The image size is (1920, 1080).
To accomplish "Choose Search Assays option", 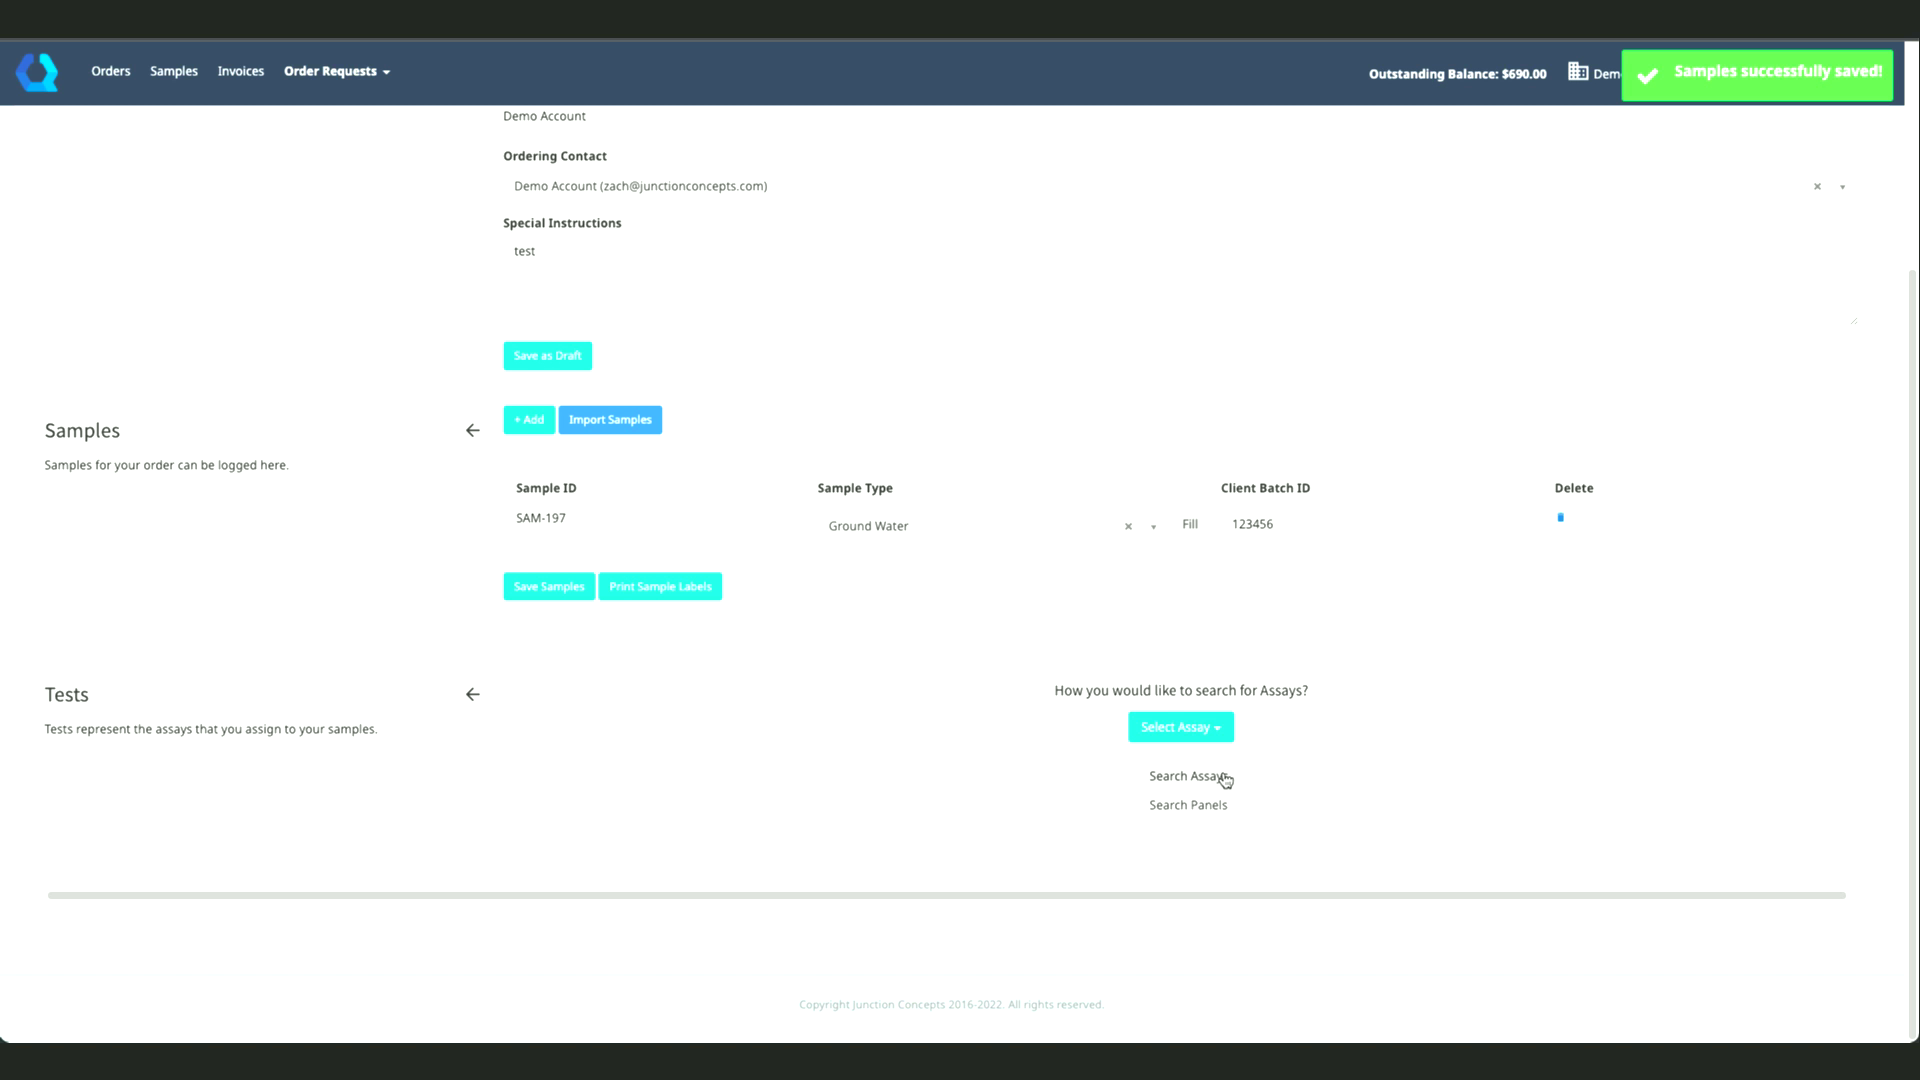I will [1186, 776].
